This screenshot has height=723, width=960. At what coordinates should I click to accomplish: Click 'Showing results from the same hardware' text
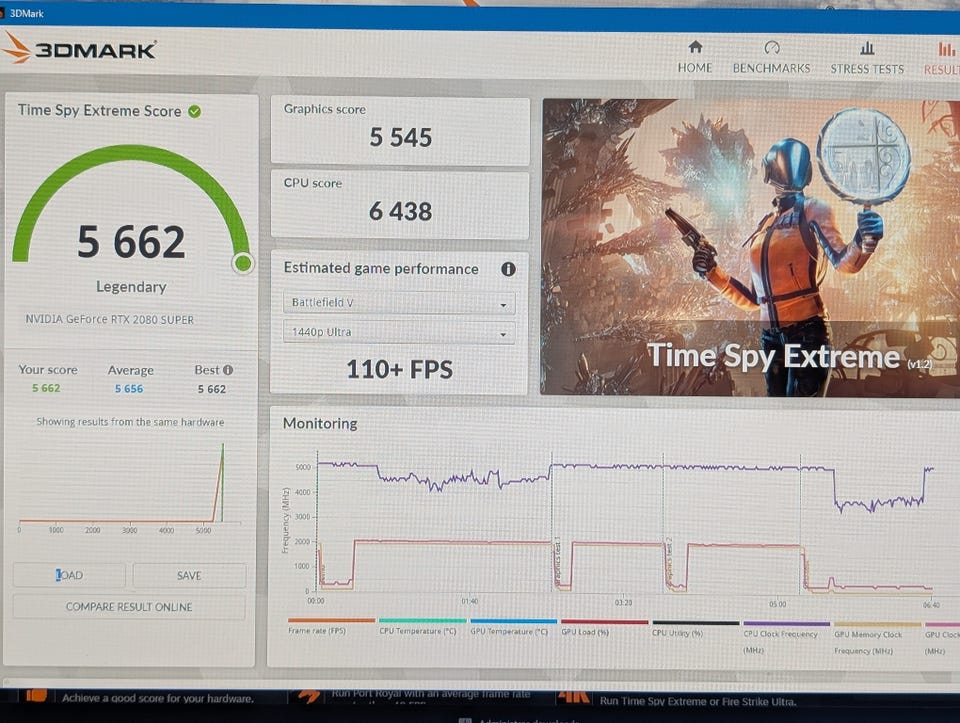(130, 422)
